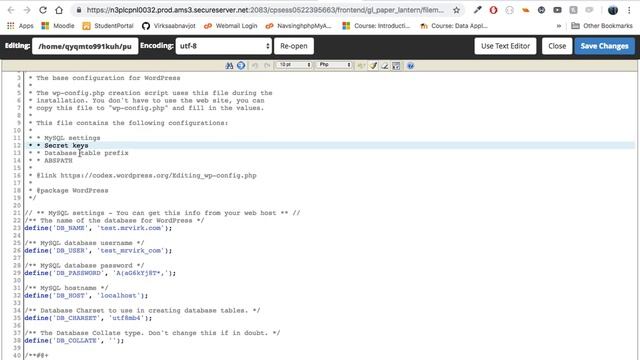Open Virksaabnavjot GitHub bookmark

(169, 26)
